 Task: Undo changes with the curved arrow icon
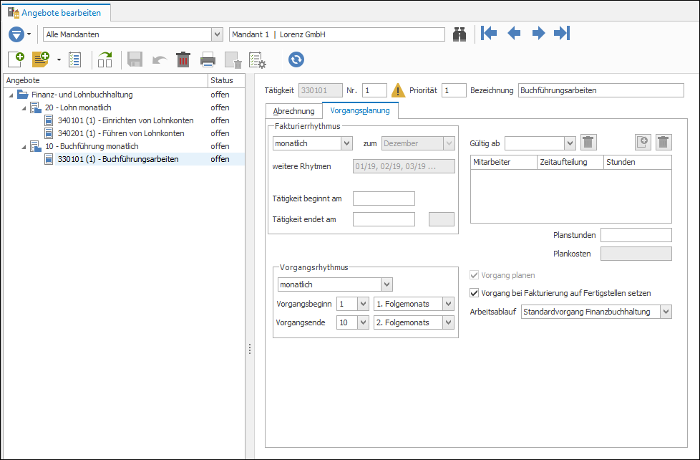point(159,60)
